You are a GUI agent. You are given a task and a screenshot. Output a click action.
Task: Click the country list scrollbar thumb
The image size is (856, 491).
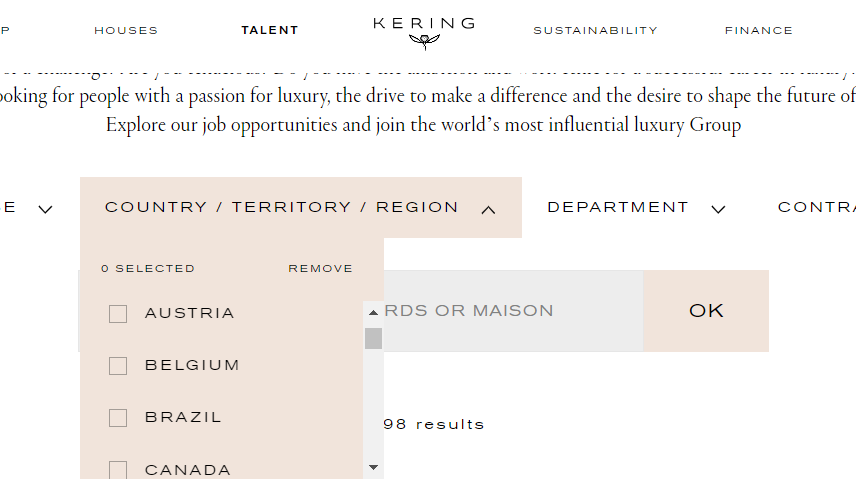(373, 339)
